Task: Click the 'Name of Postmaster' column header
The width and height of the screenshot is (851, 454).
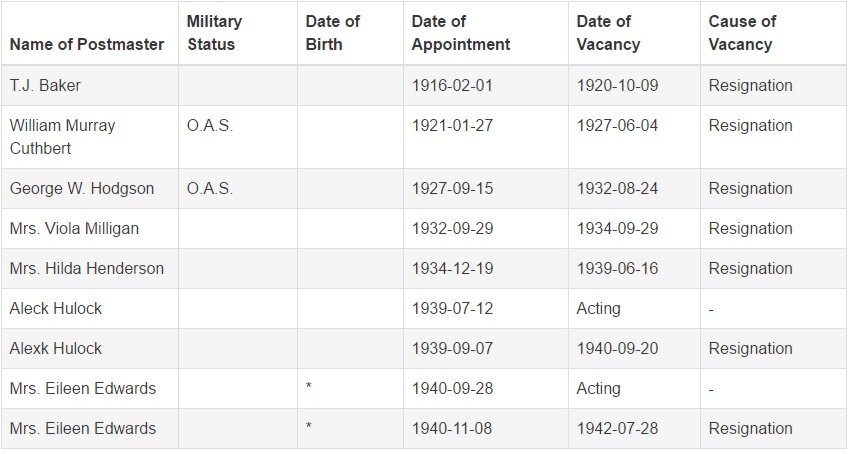Action: click(87, 44)
